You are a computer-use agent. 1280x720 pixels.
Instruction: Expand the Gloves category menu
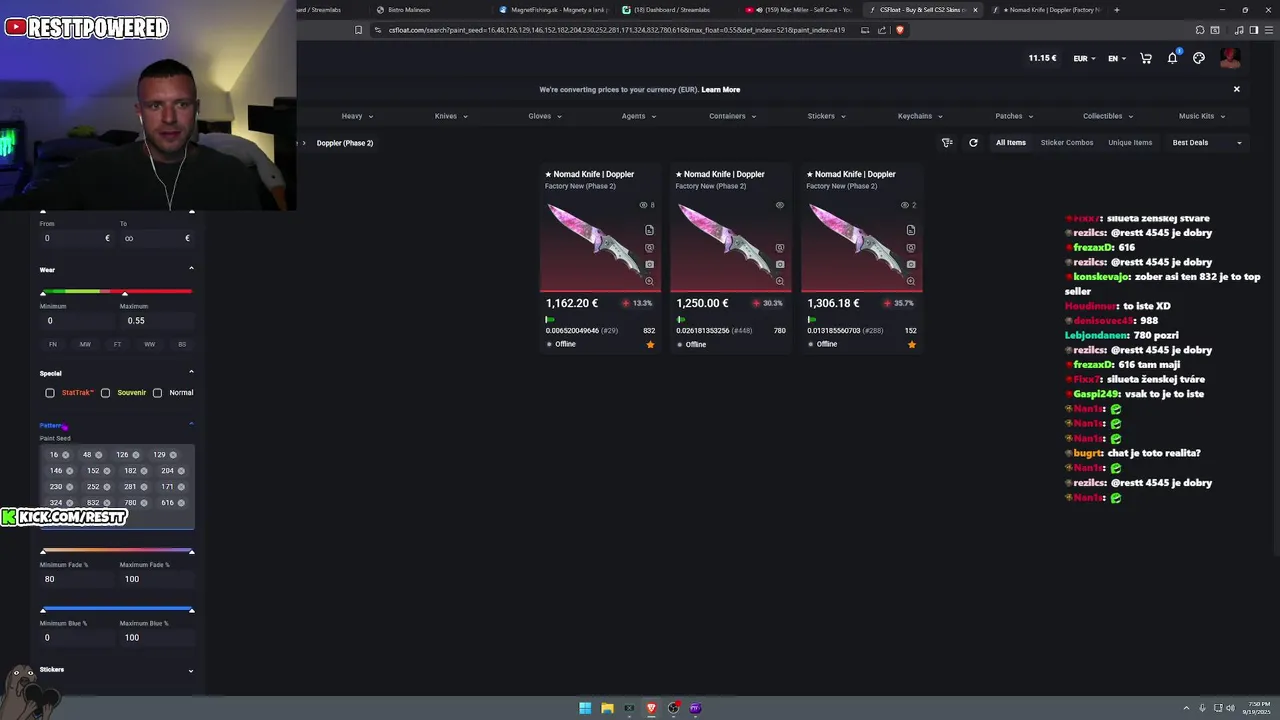545,116
